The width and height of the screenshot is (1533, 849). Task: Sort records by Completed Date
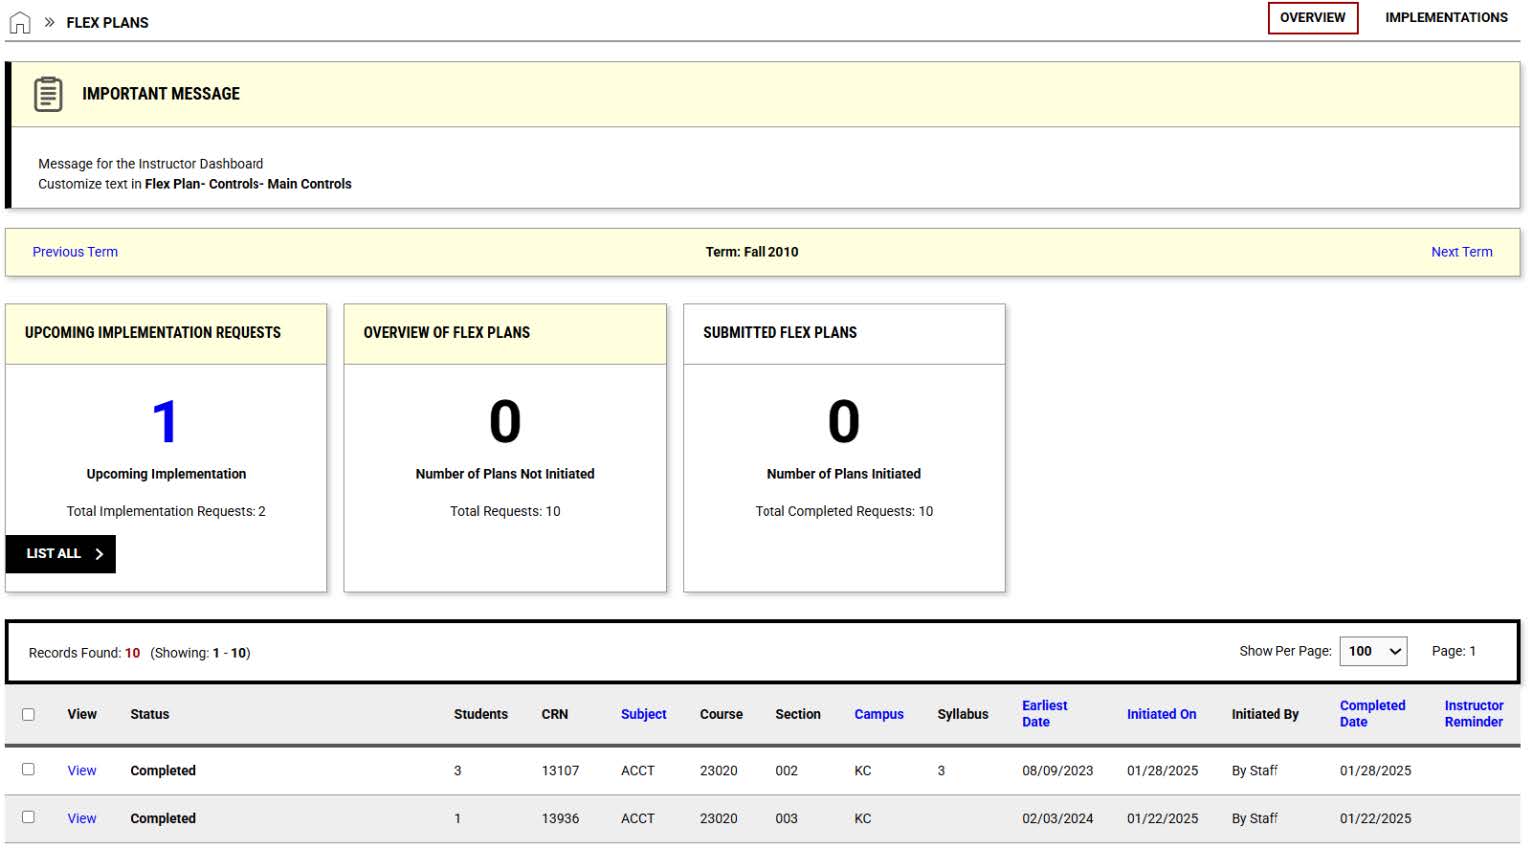coord(1372,712)
